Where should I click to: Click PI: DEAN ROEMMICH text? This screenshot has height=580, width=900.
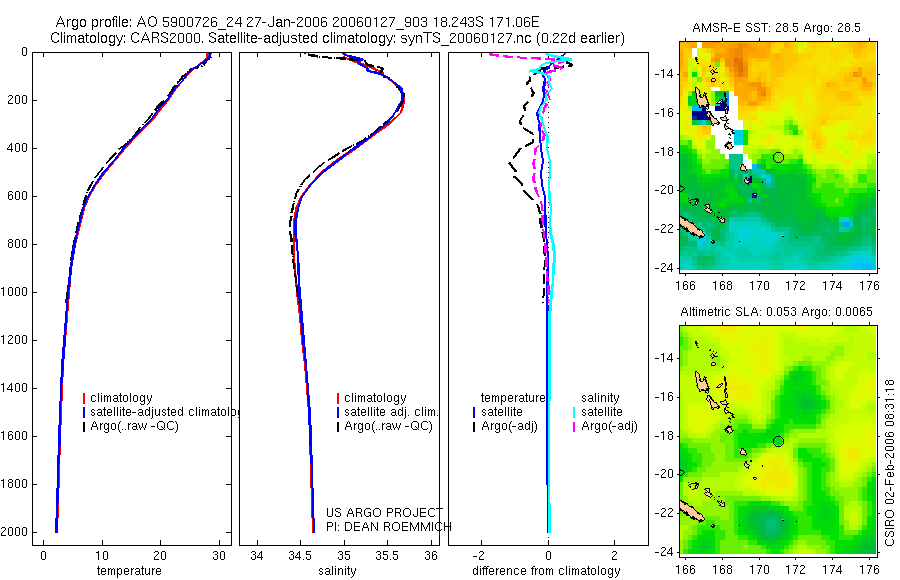tap(389, 527)
